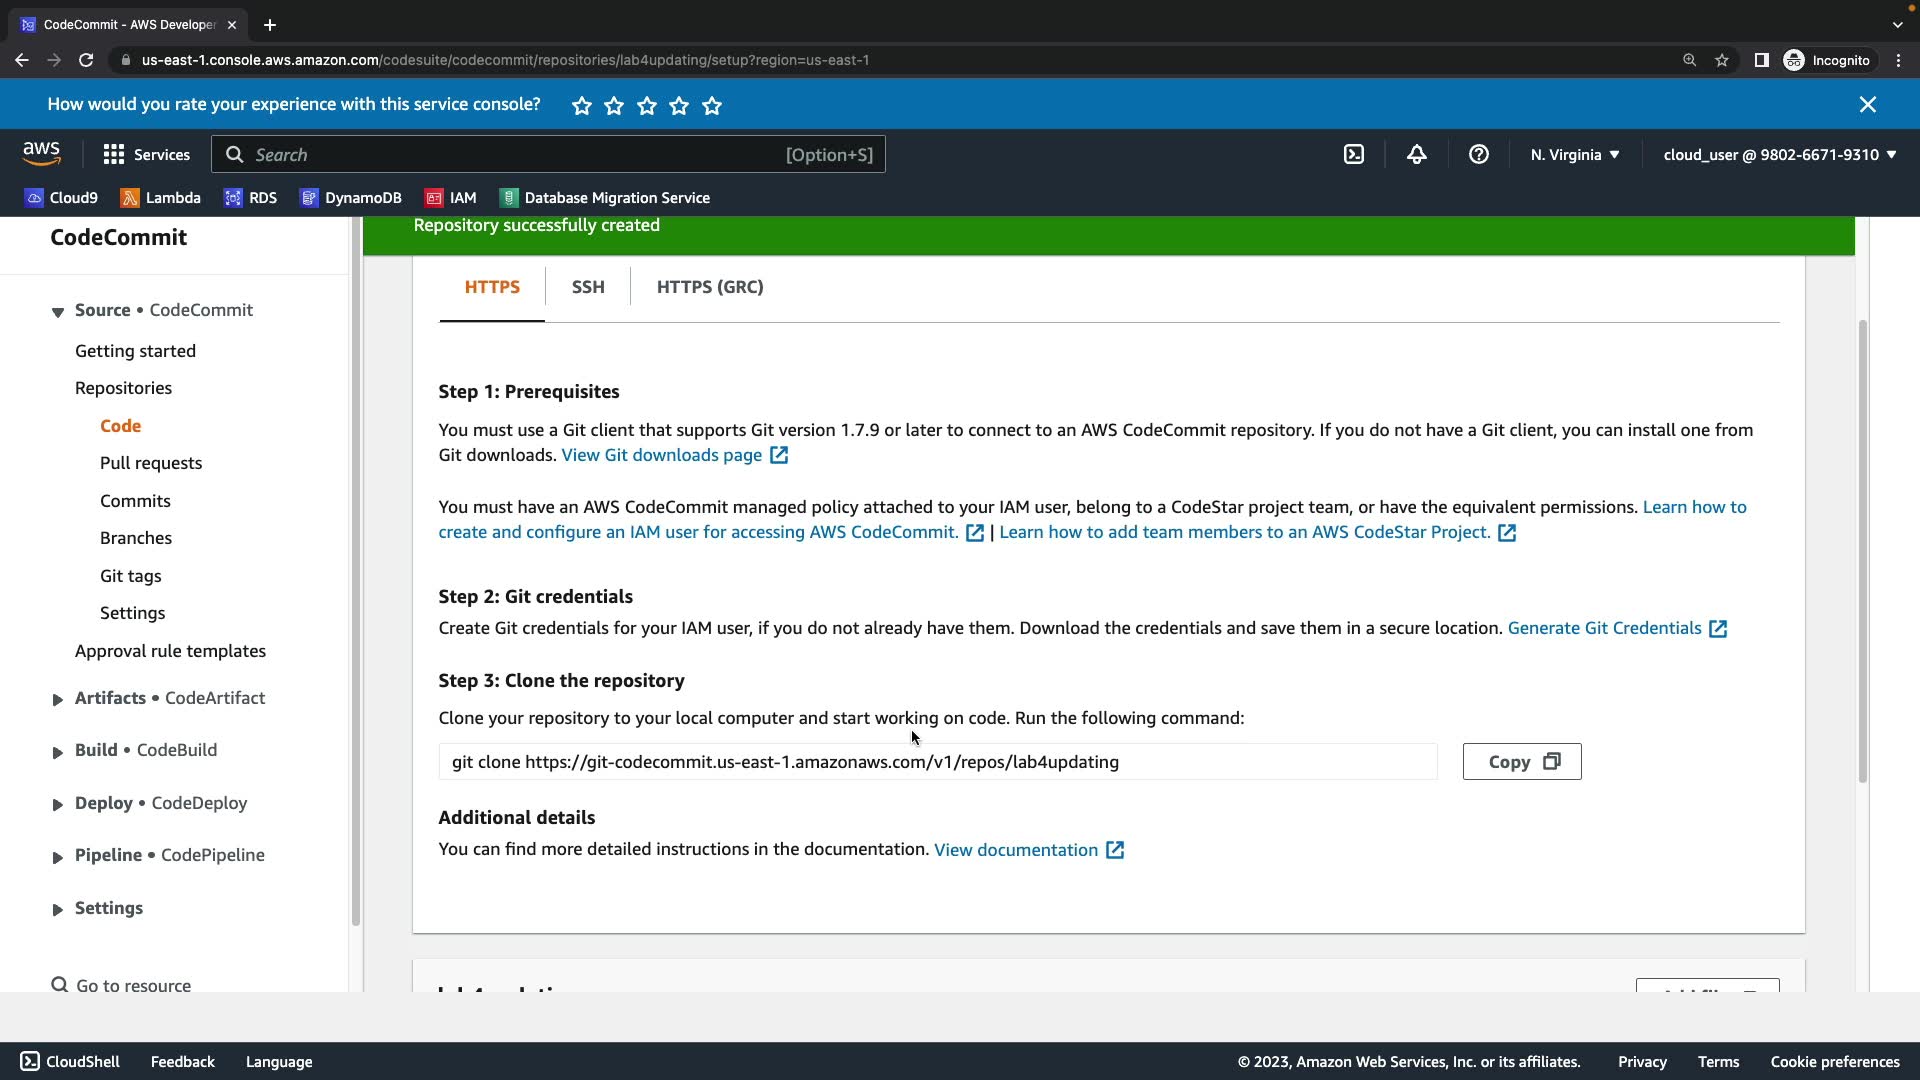Image resolution: width=1920 pixels, height=1080 pixels.
Task: Switch to the HTTPS (GRC) tab
Action: [709, 287]
